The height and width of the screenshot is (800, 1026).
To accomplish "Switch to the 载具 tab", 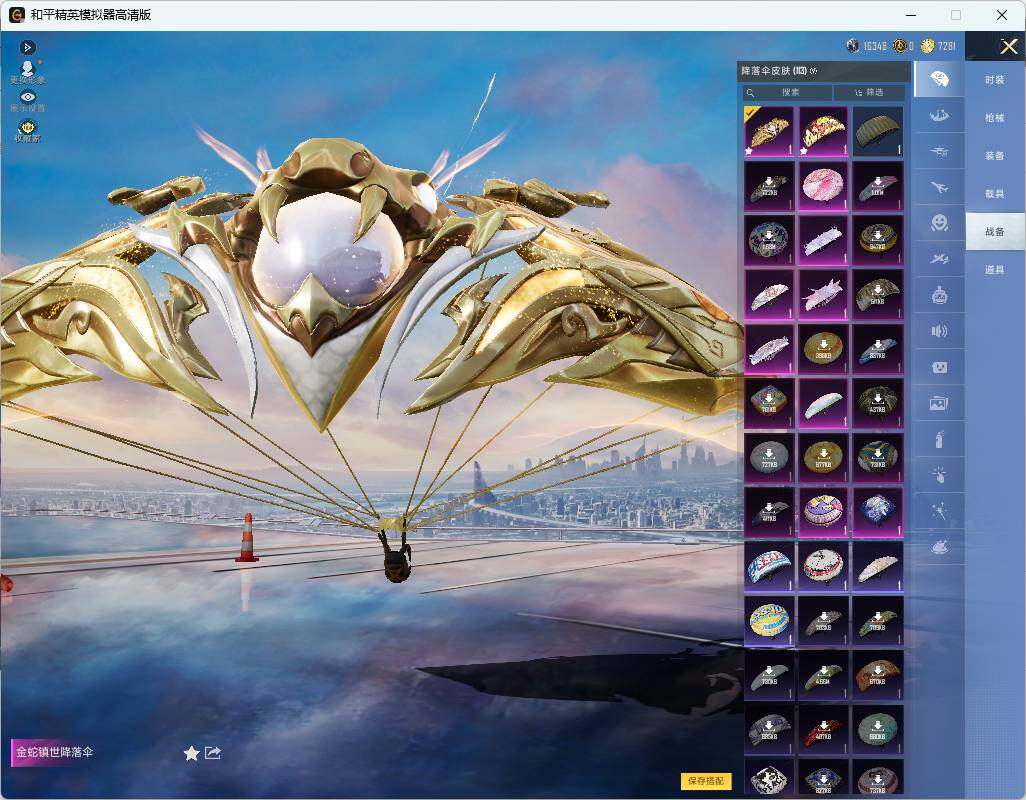I will (995, 194).
